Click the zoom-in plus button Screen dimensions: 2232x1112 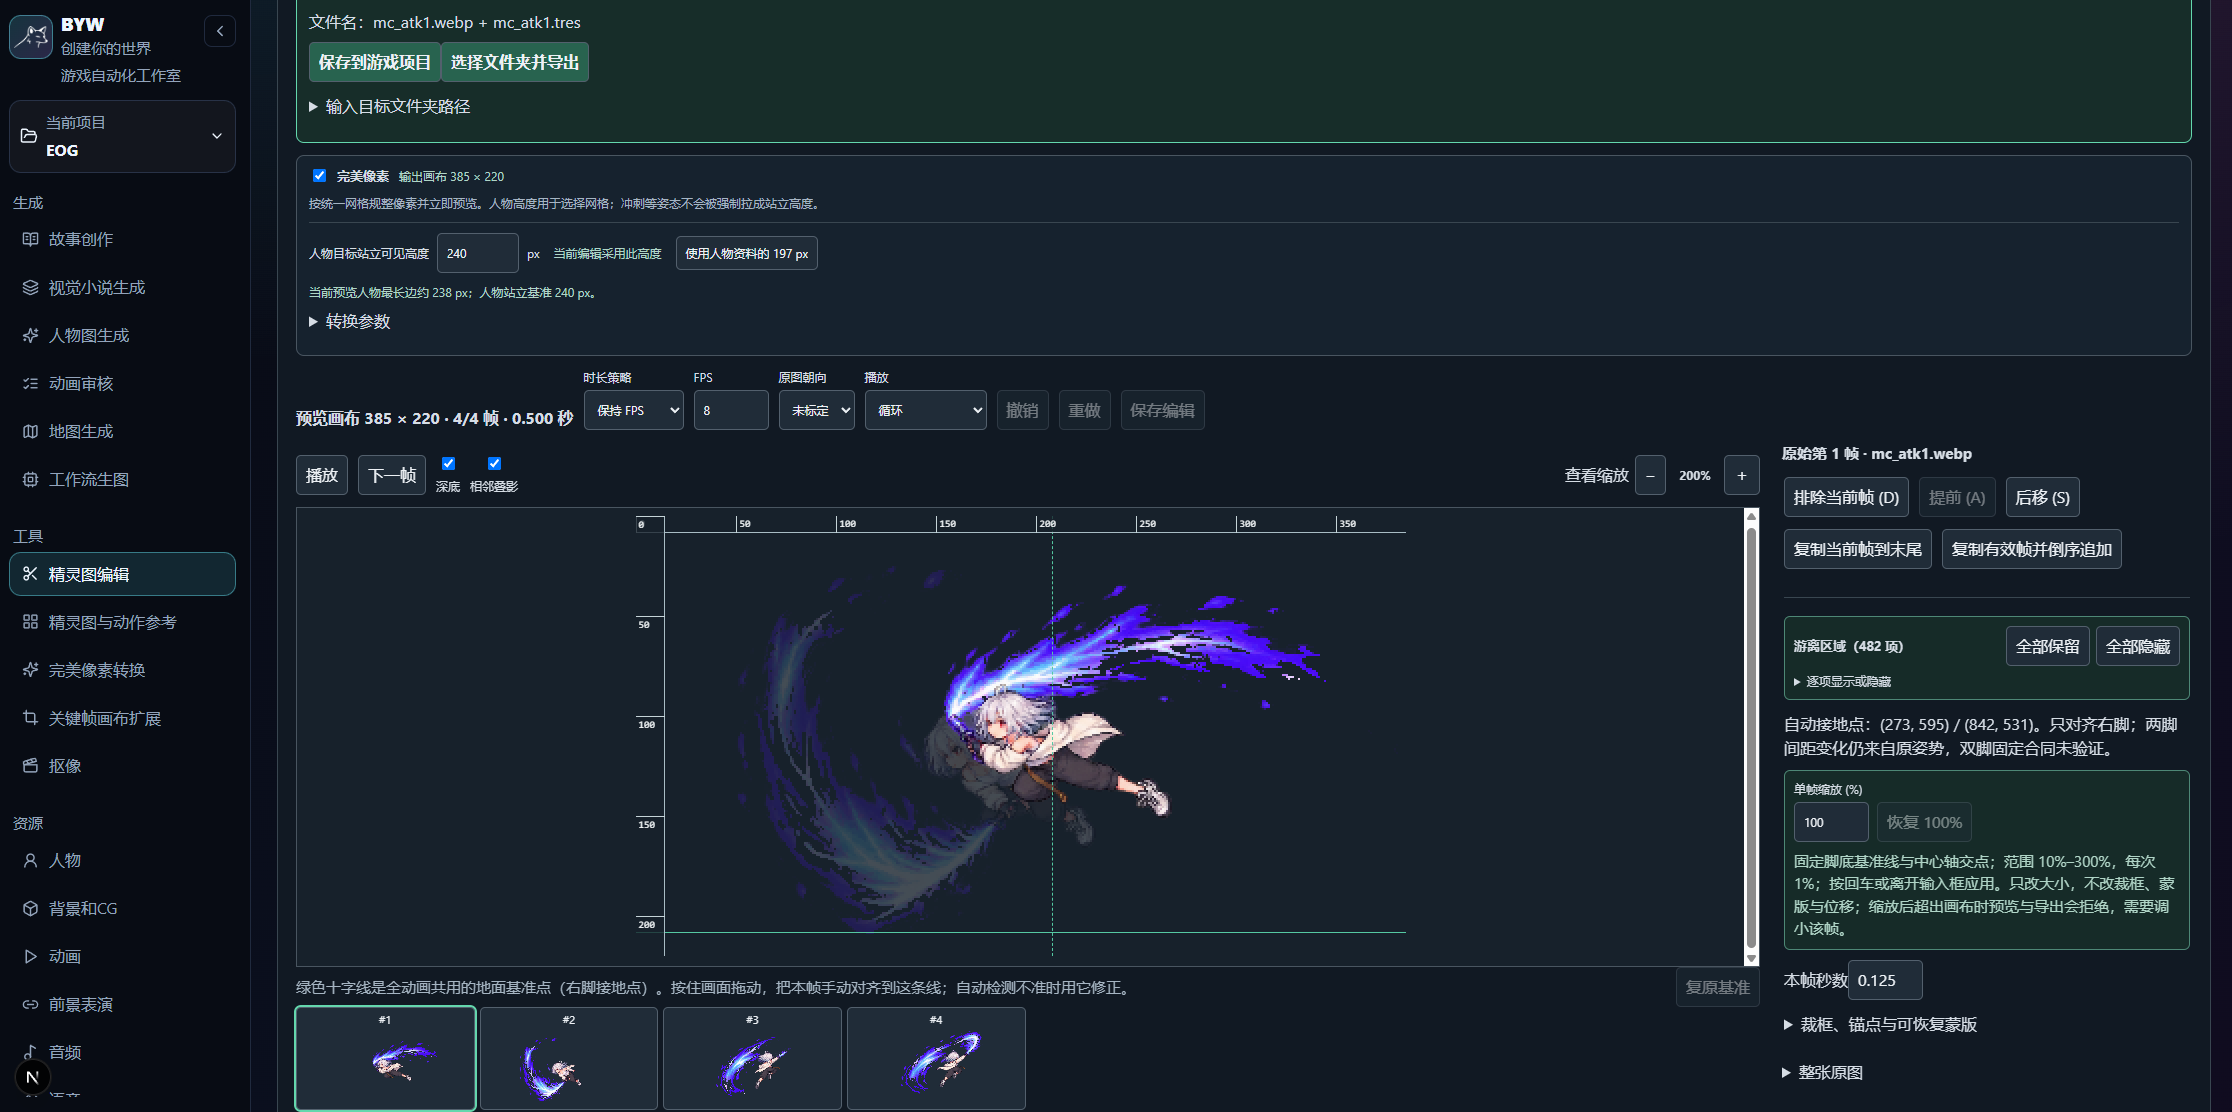point(1741,475)
